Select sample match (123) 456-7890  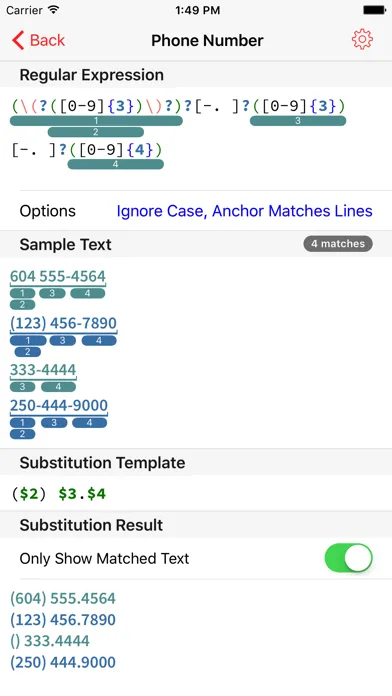click(x=63, y=323)
